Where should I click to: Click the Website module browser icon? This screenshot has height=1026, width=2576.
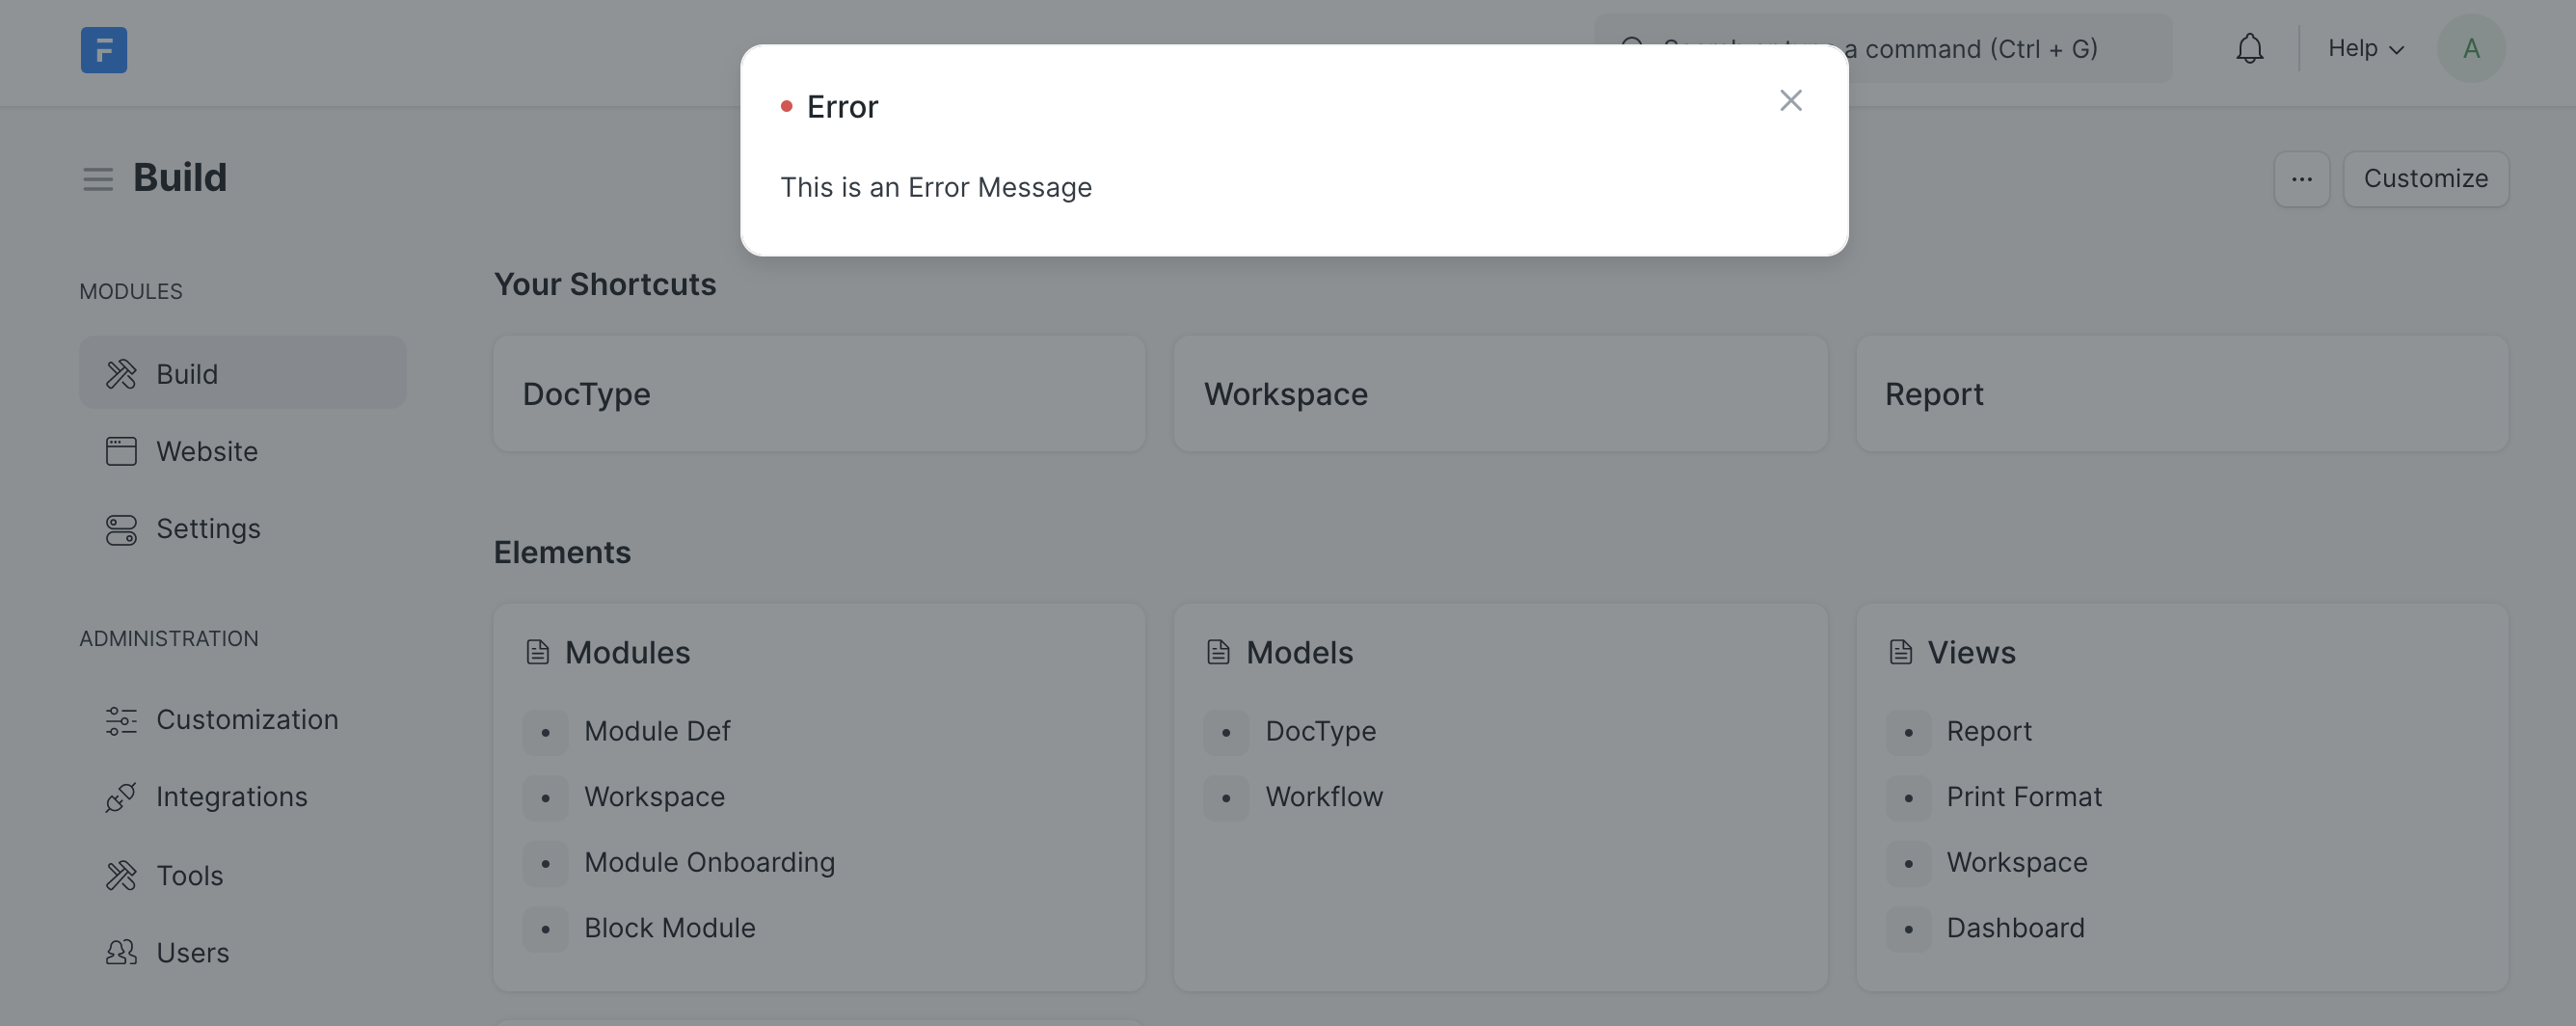(x=121, y=451)
